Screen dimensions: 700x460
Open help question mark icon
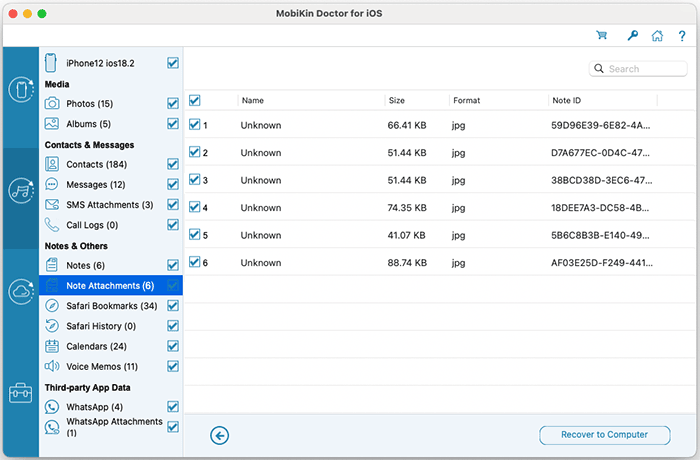tap(682, 36)
